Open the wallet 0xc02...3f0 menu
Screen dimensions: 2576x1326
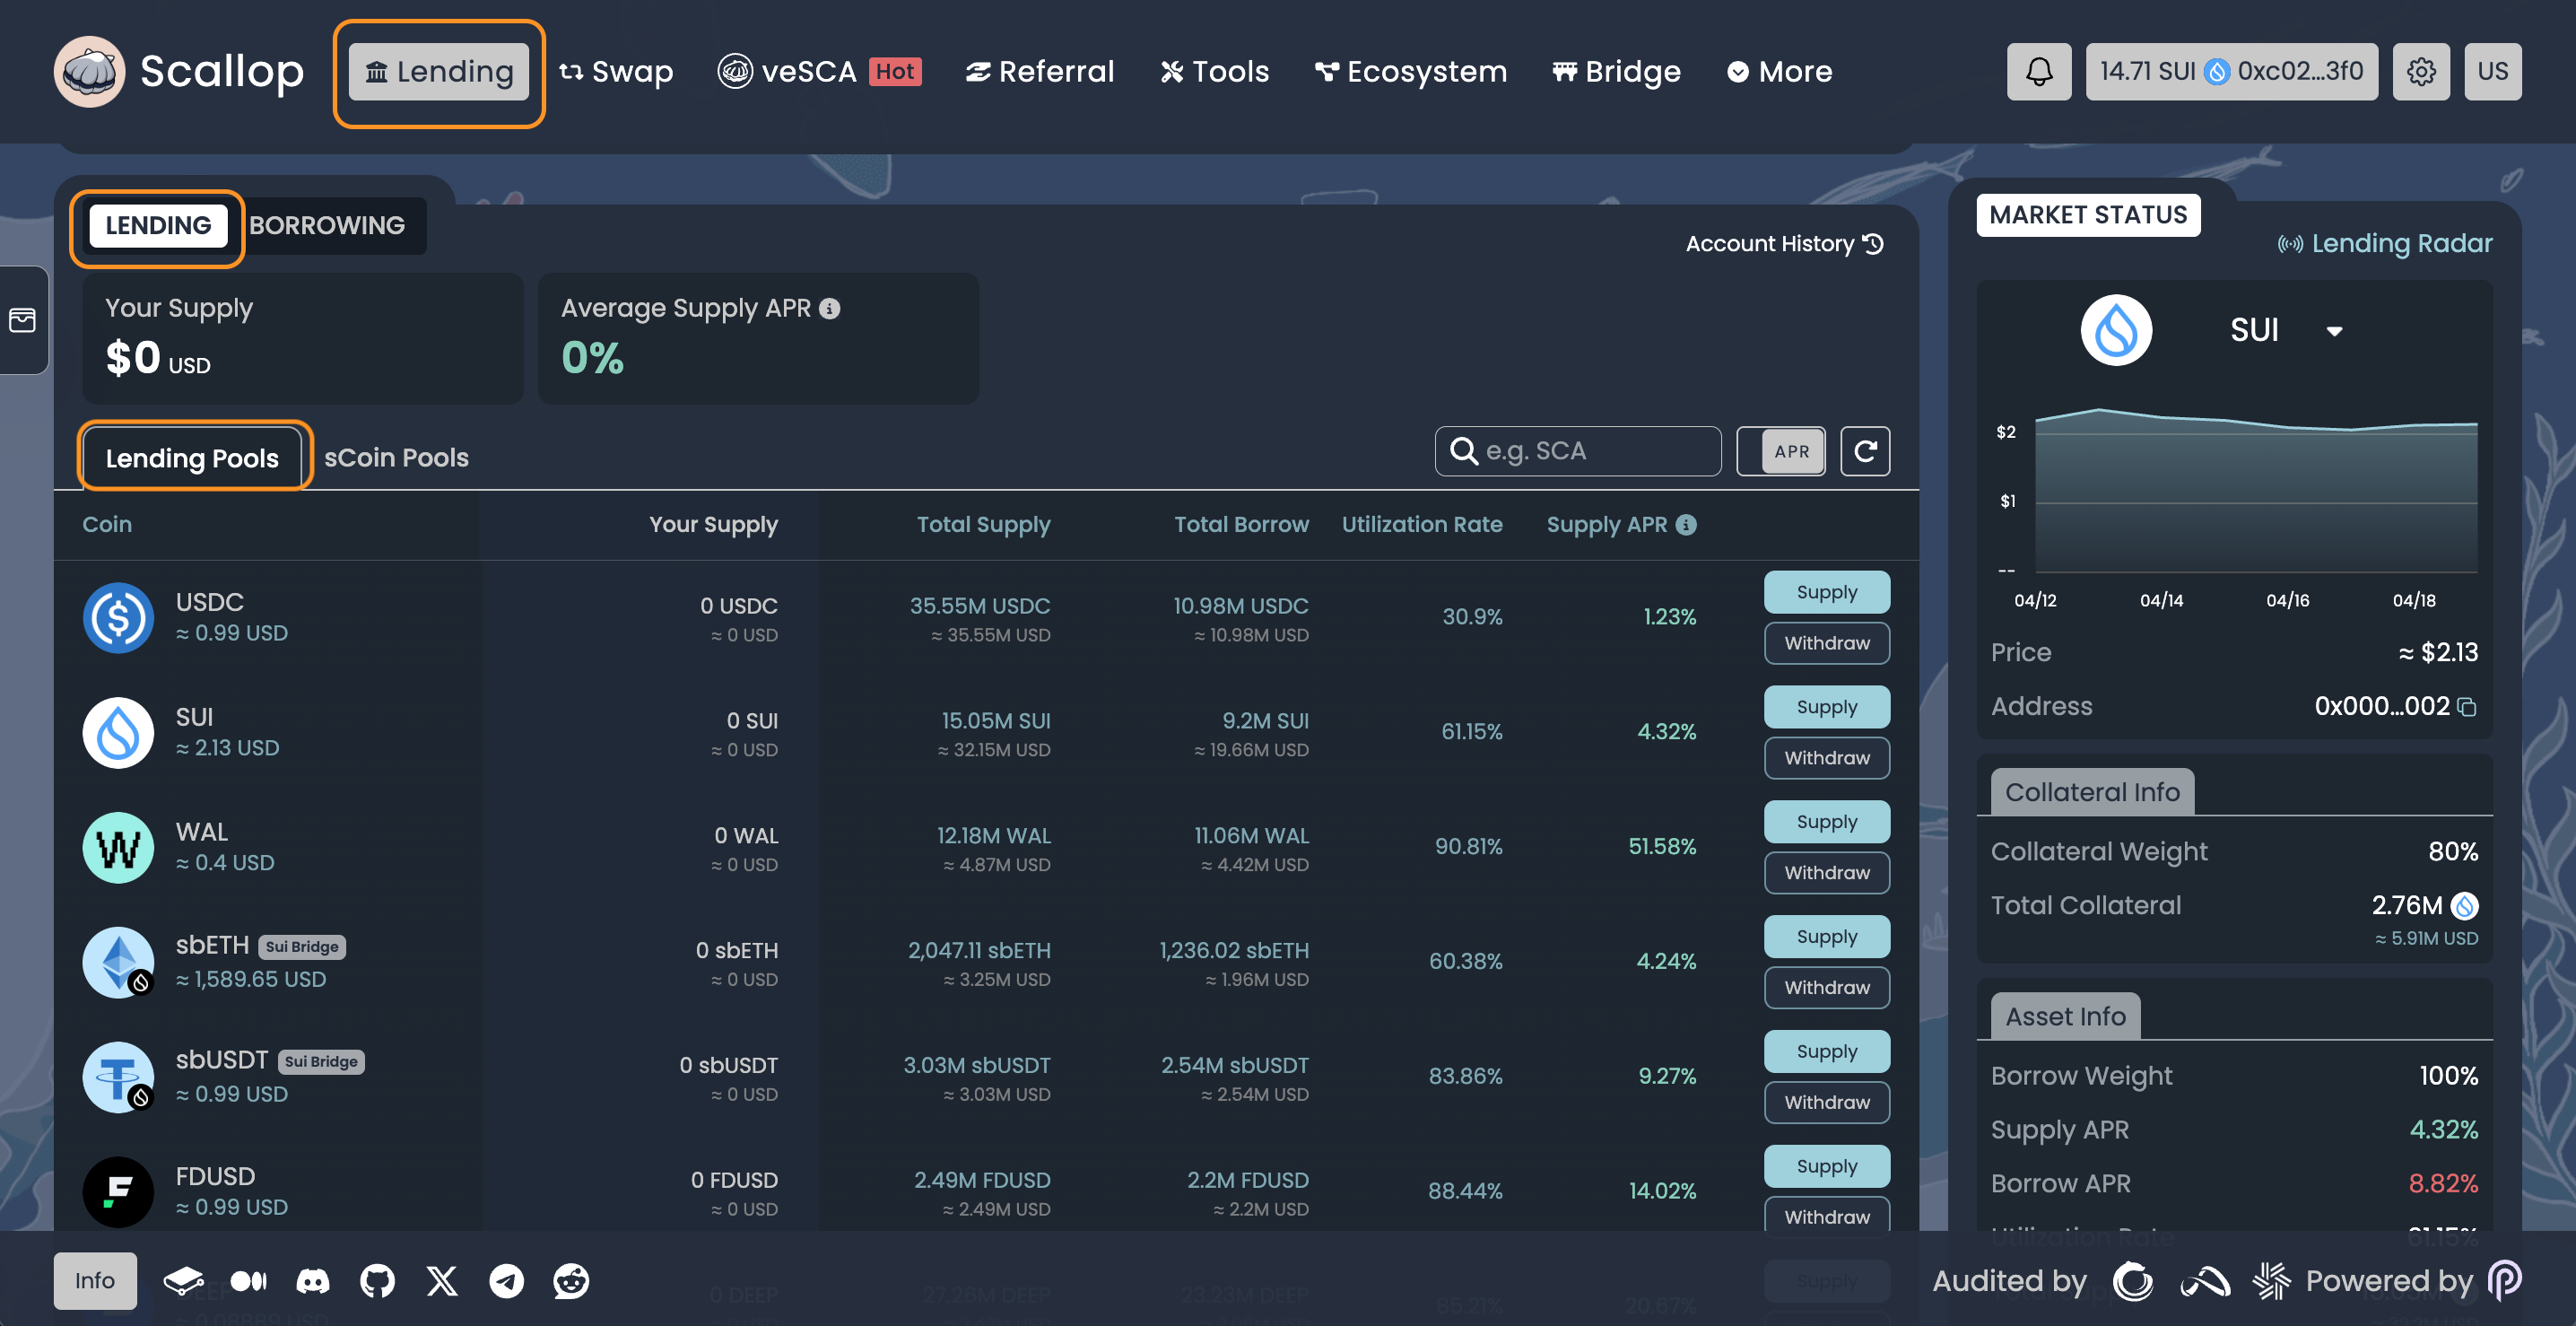(x=2232, y=71)
